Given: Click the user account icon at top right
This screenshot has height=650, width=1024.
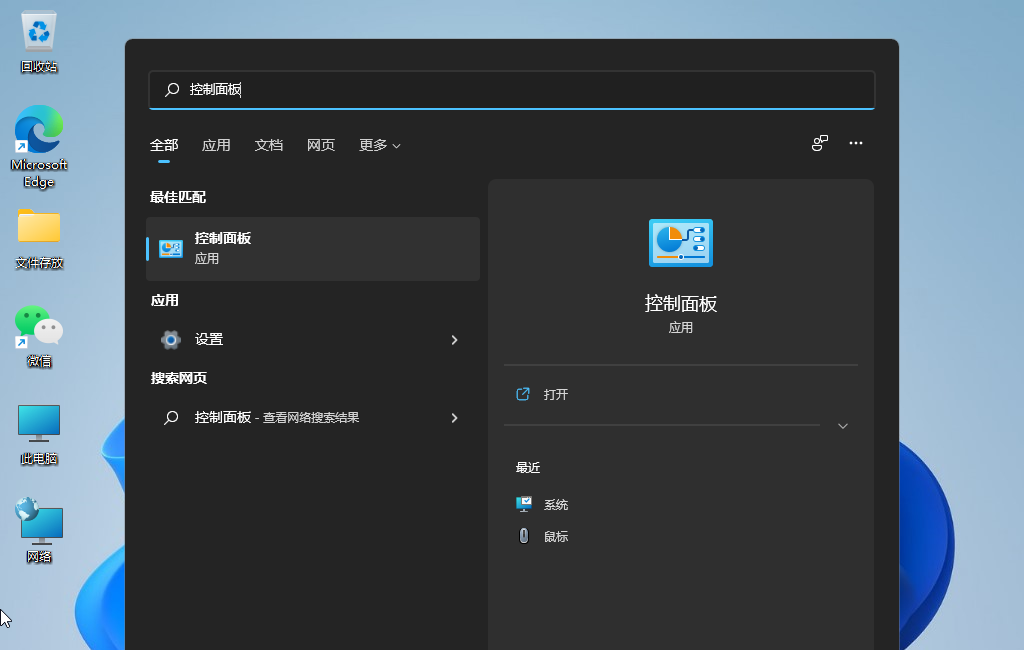Looking at the screenshot, I should [x=819, y=143].
